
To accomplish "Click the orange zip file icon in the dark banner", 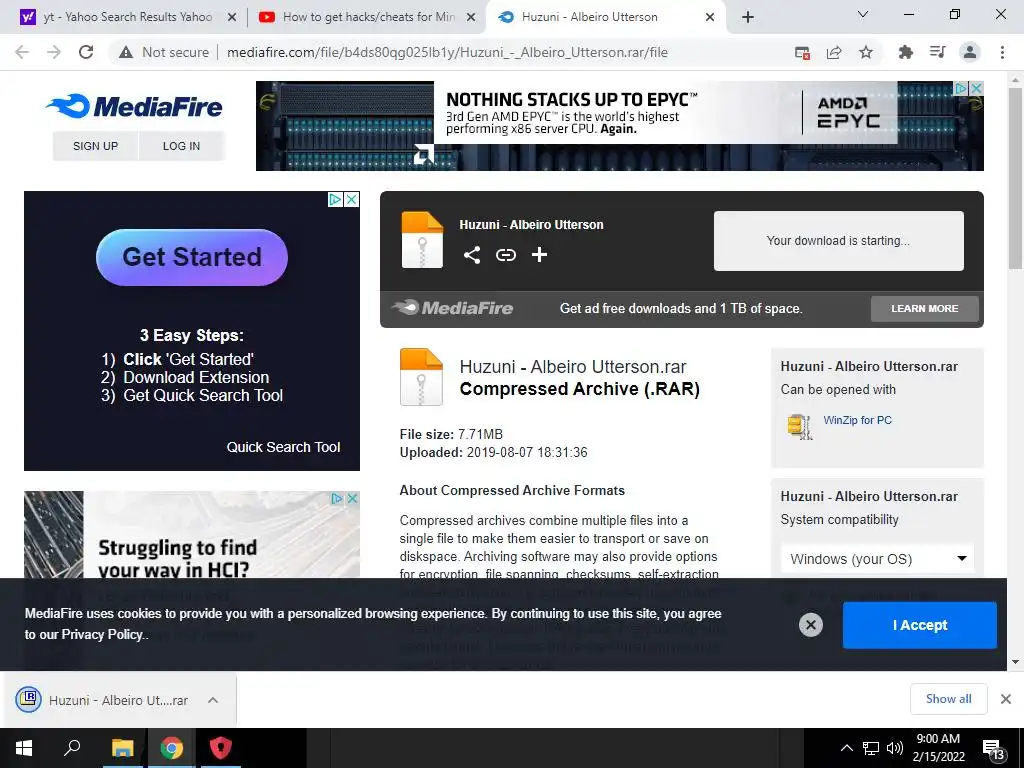I will coord(422,240).
